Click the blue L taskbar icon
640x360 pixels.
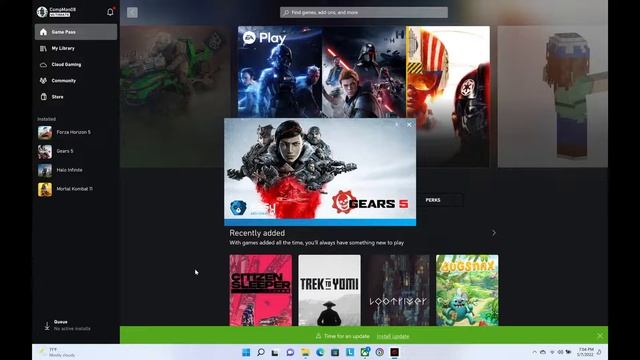[350, 352]
